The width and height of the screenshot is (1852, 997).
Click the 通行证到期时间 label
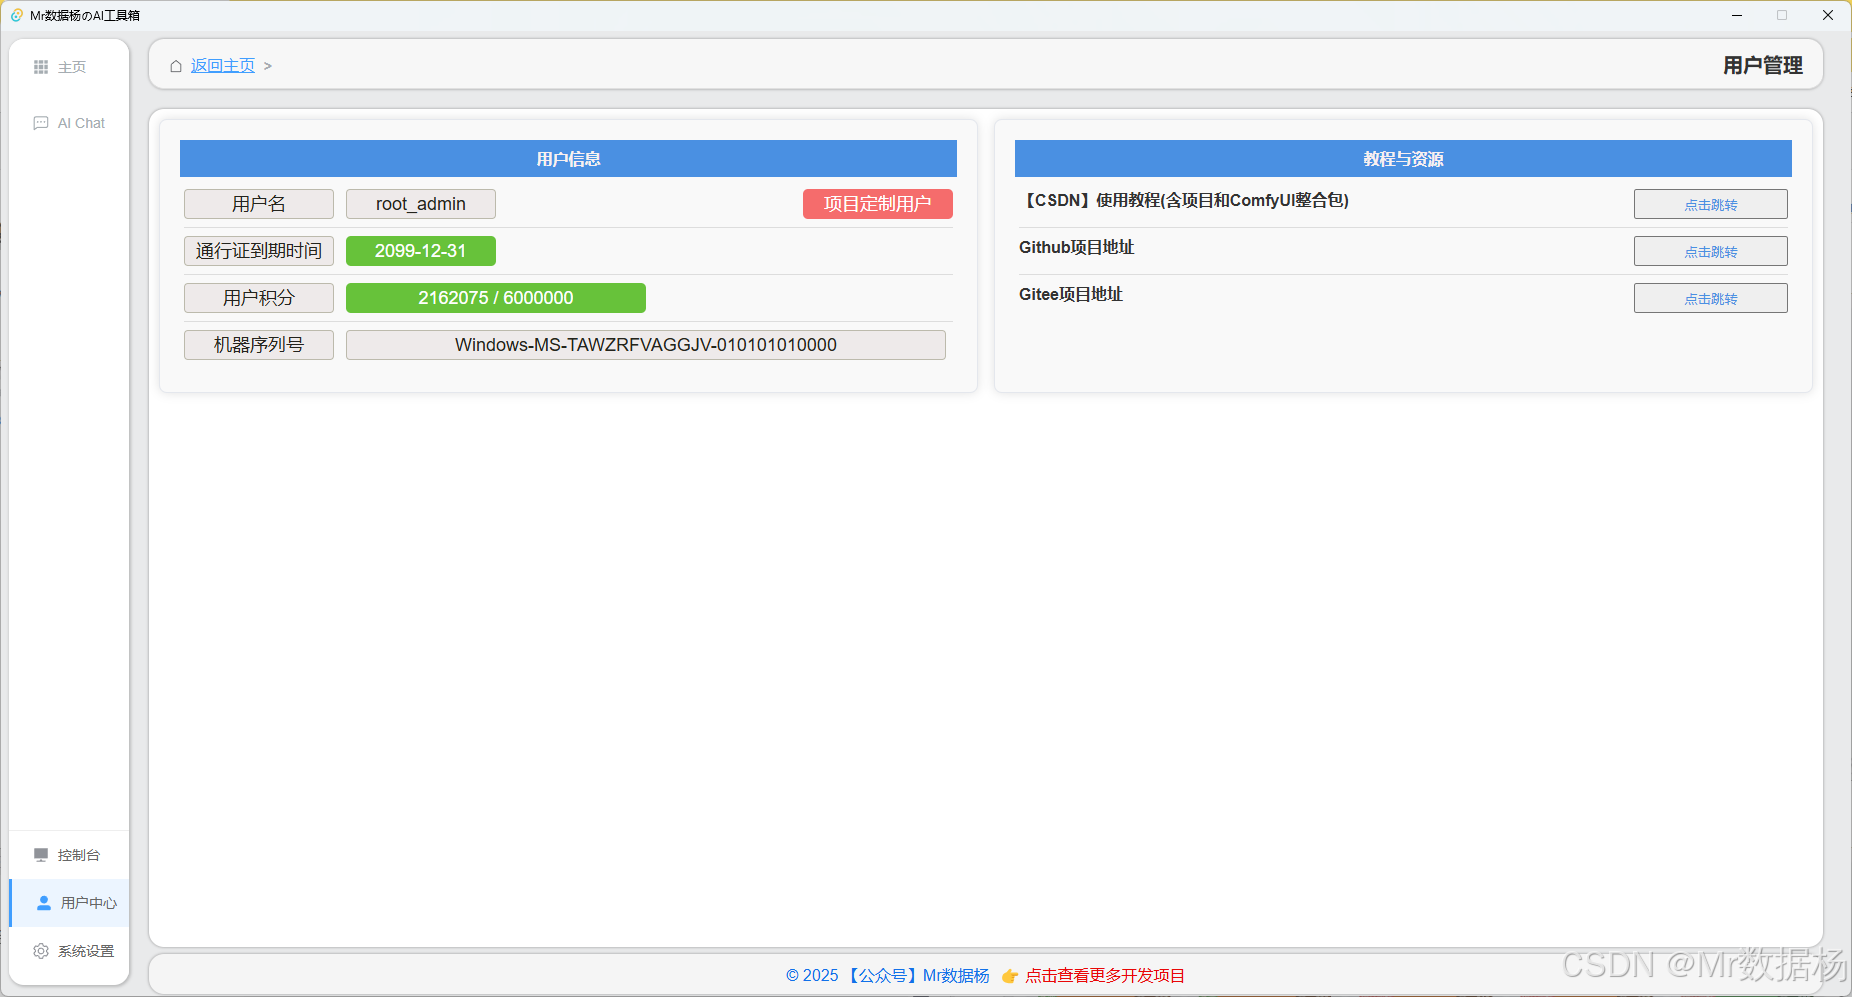click(258, 251)
